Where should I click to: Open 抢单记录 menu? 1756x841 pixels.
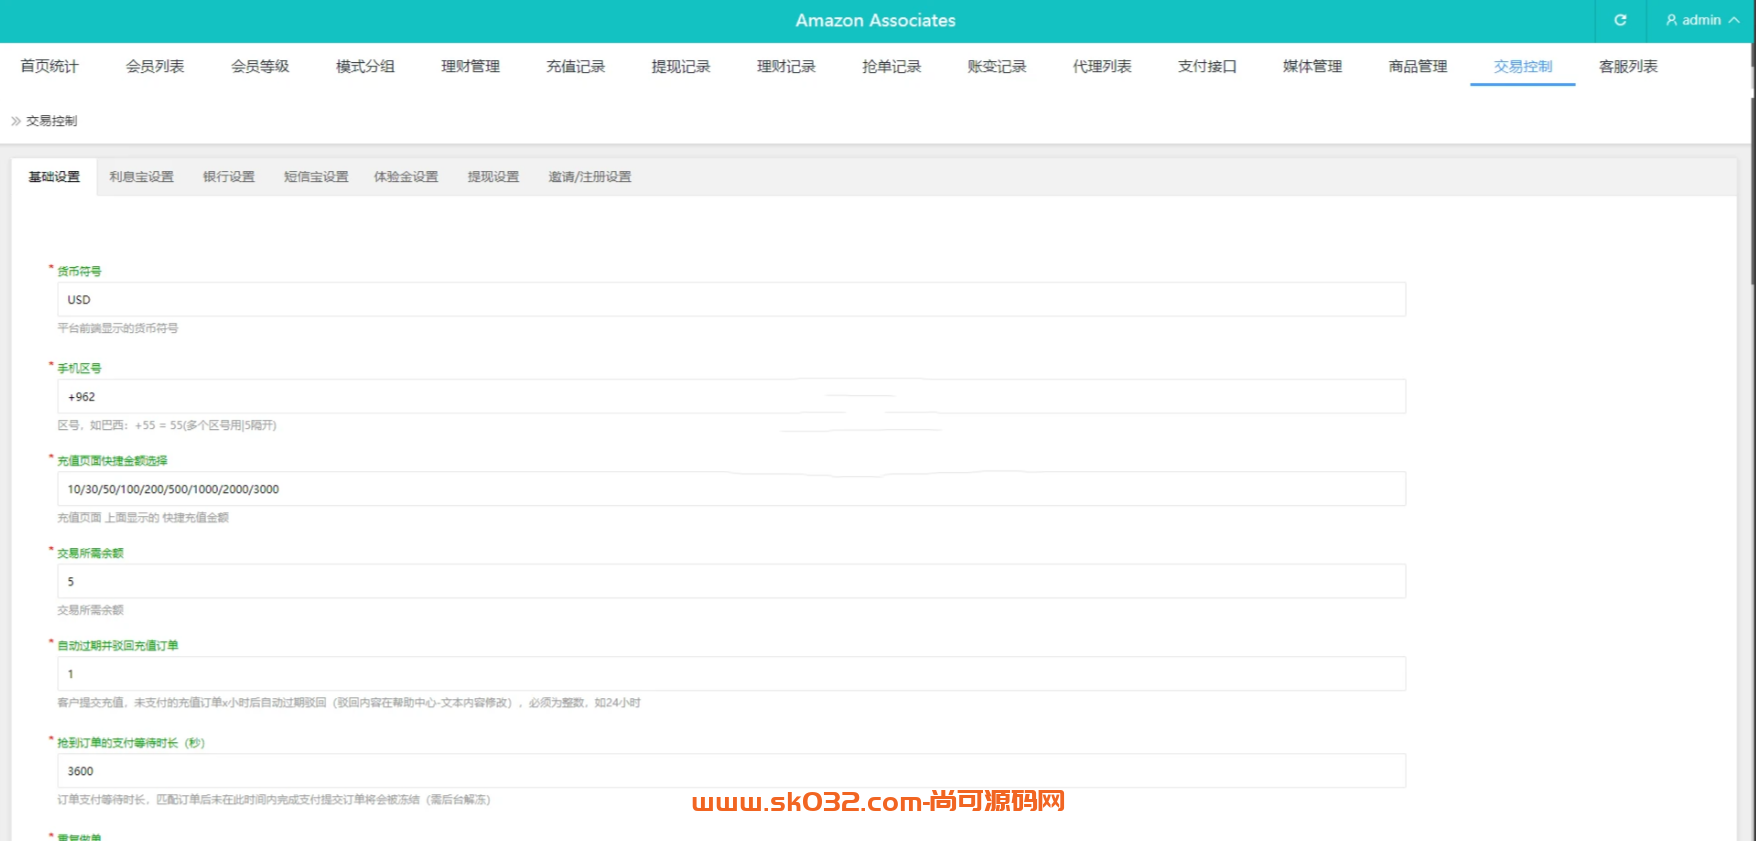point(891,66)
